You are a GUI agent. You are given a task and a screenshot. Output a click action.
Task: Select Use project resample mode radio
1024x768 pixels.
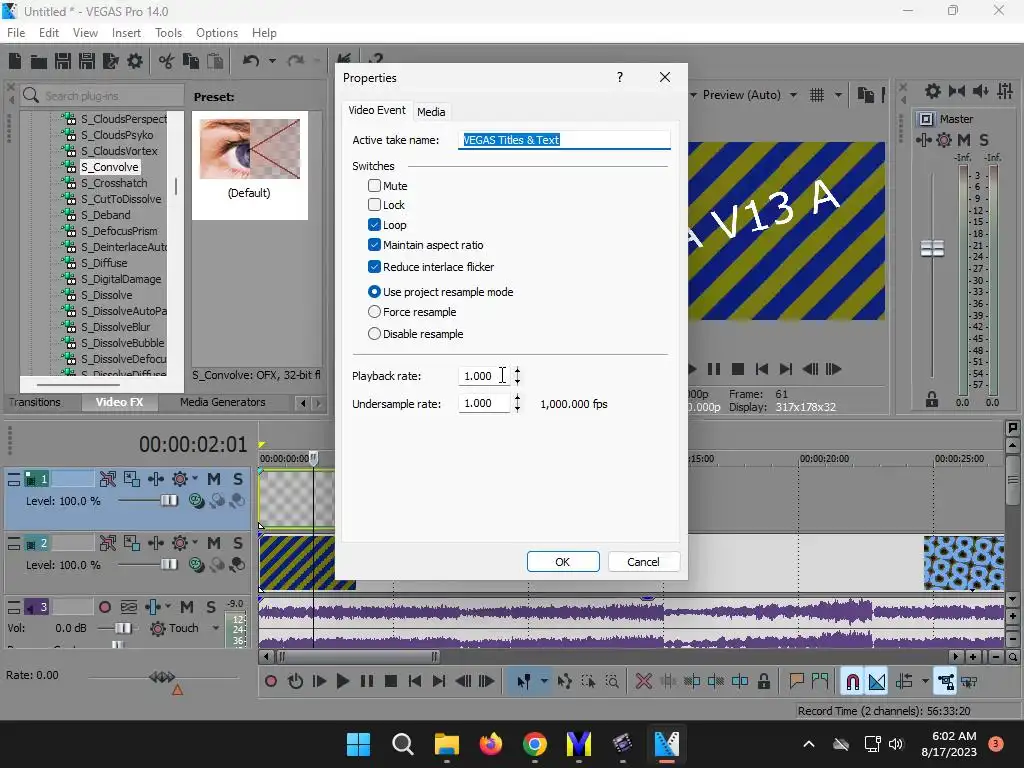click(x=374, y=292)
